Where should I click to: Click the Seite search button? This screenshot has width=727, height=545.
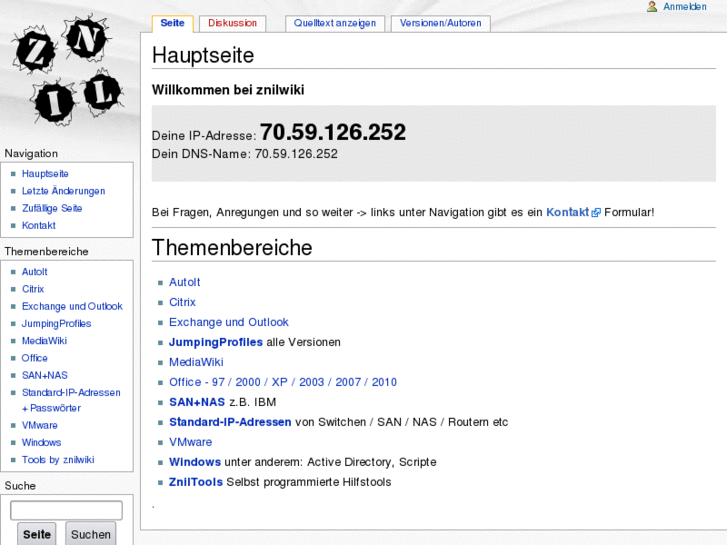37,534
